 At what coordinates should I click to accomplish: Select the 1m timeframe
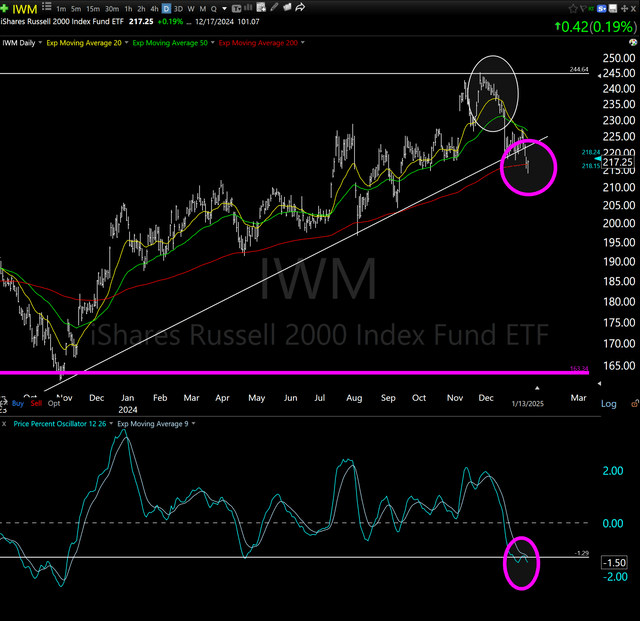pyautogui.click(x=61, y=9)
